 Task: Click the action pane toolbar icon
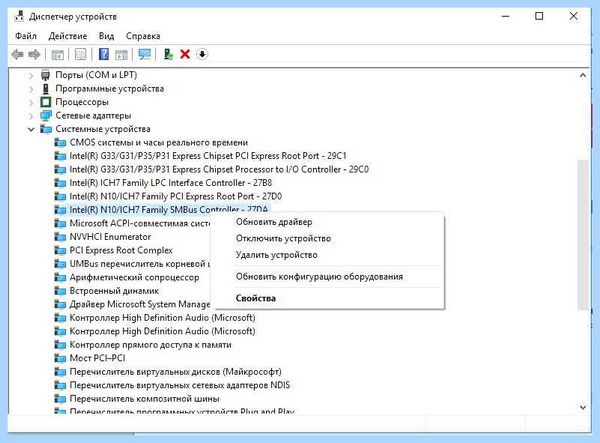click(x=121, y=54)
